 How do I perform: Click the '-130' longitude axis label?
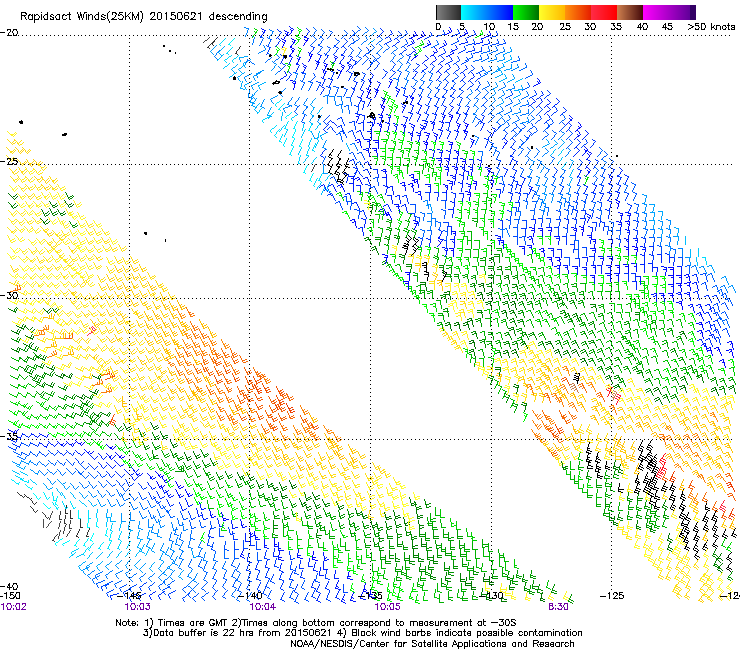click(x=491, y=596)
